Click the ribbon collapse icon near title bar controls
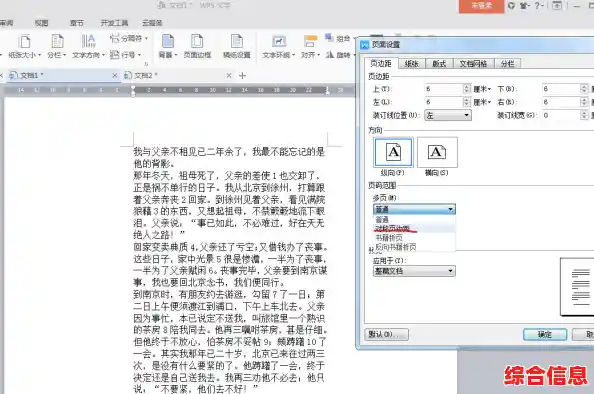594x394 pixels. (557, 6)
